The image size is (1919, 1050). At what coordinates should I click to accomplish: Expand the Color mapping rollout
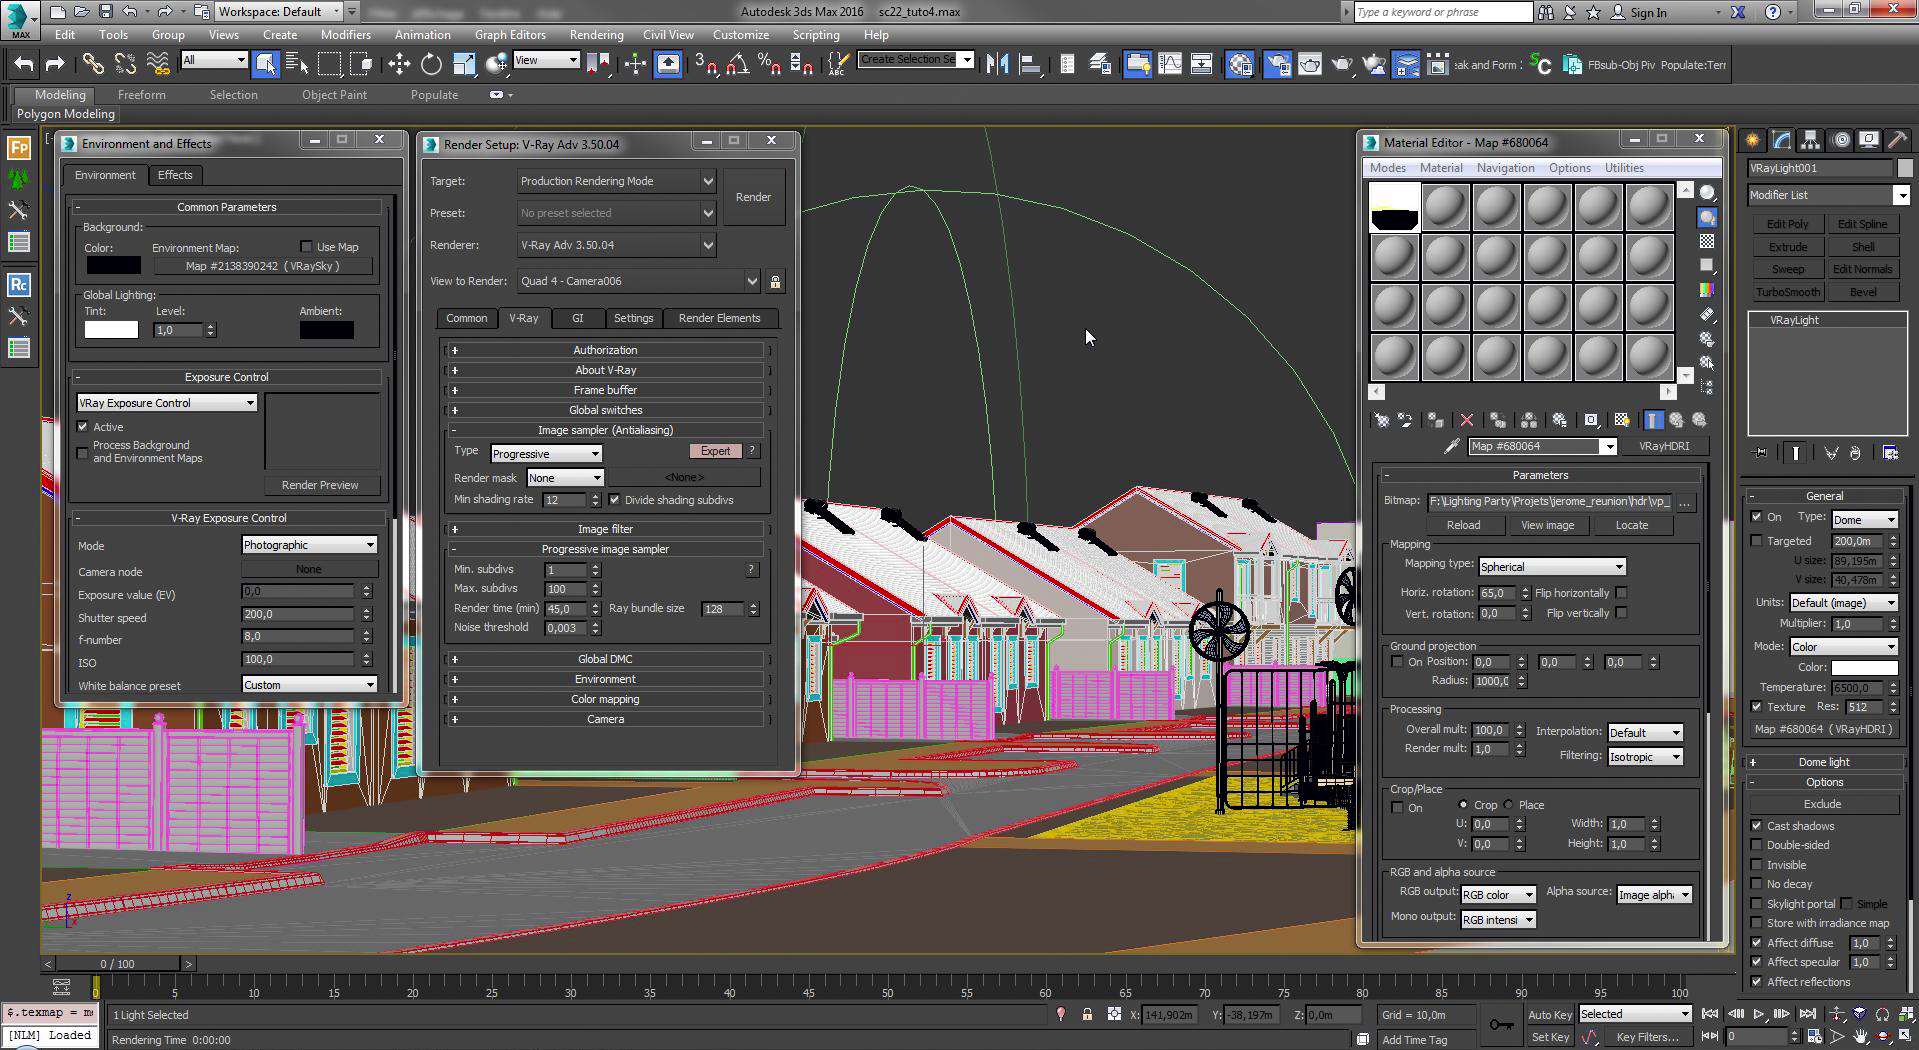pos(605,699)
